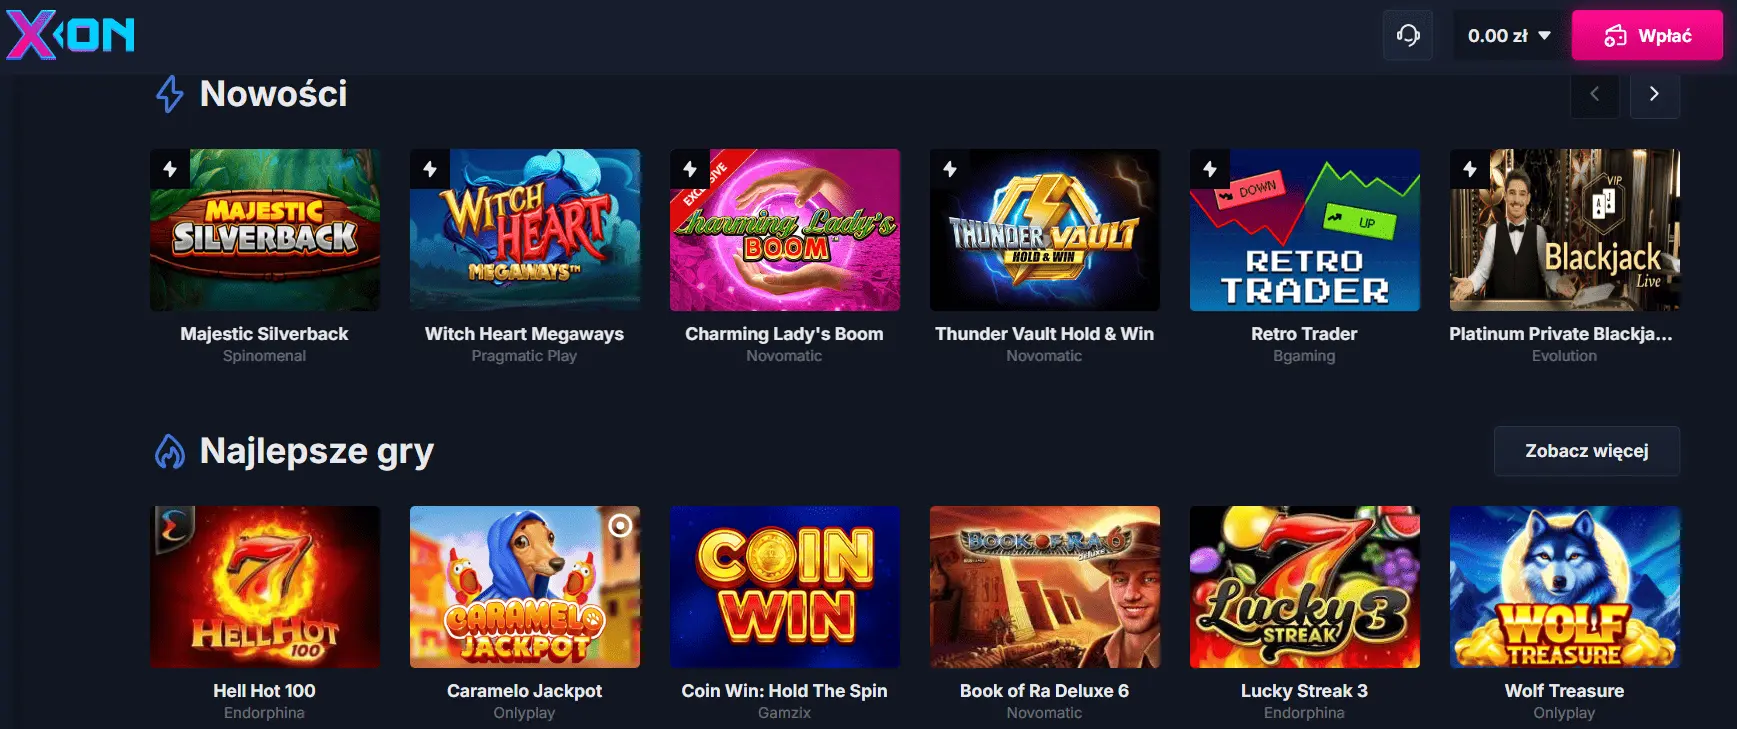Viewport: 1737px width, 729px height.
Task: Open the Witch Heart Megaways game thumbnail
Action: [525, 230]
